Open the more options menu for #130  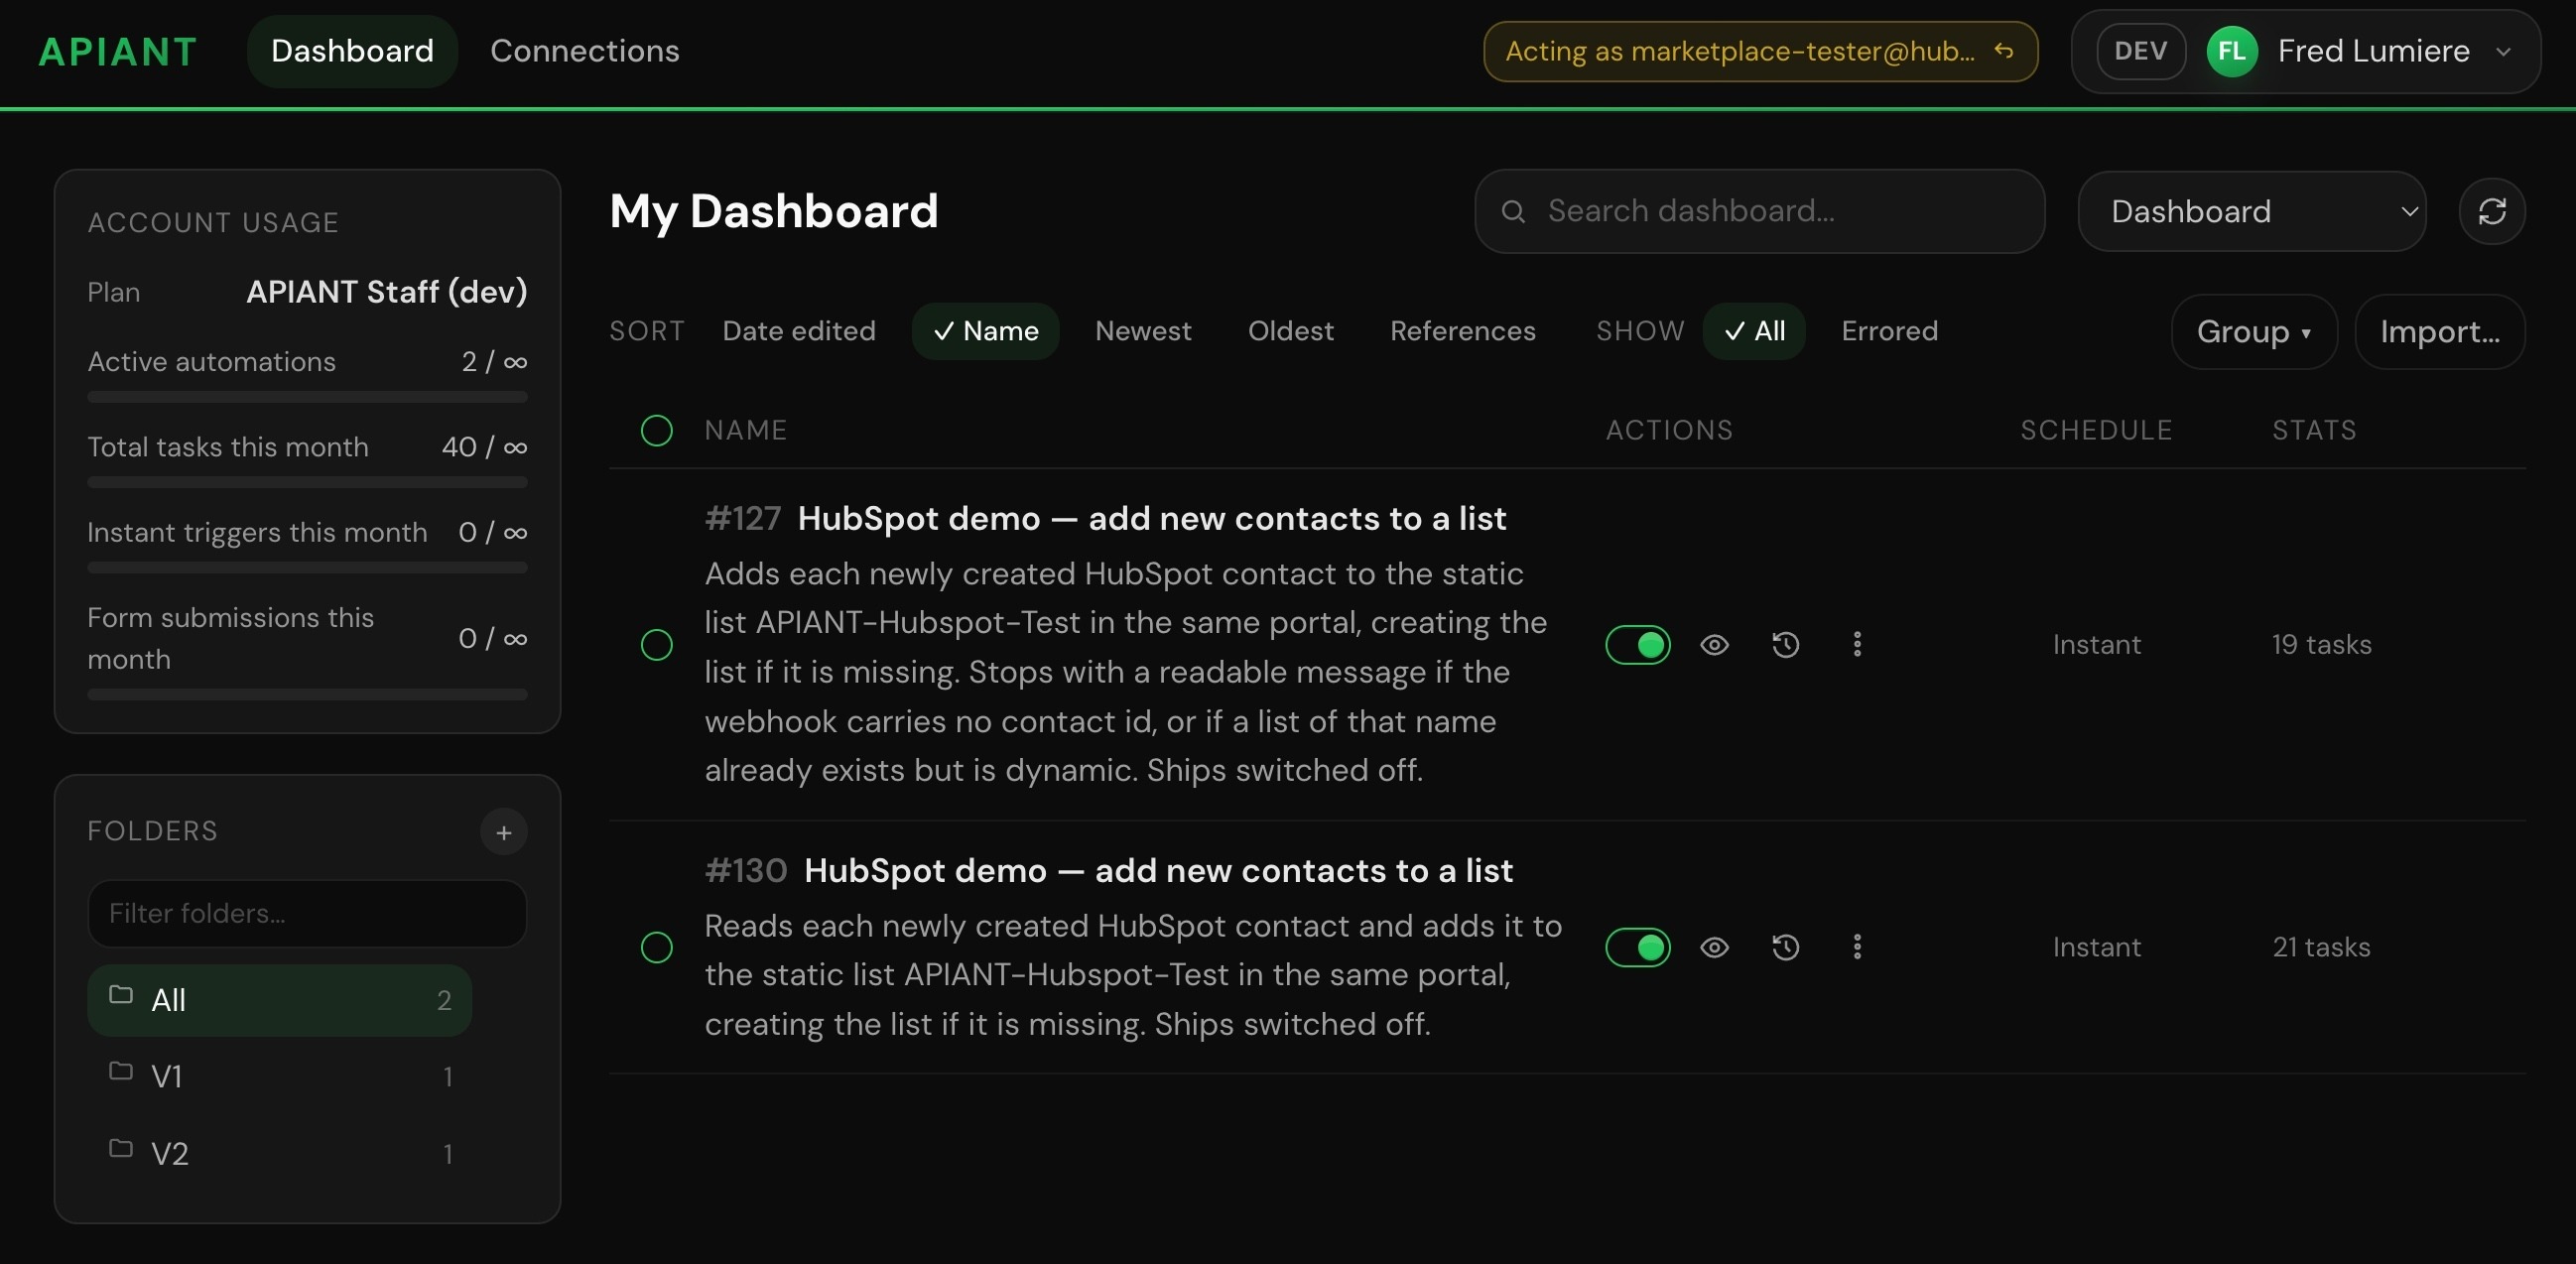coord(1857,947)
